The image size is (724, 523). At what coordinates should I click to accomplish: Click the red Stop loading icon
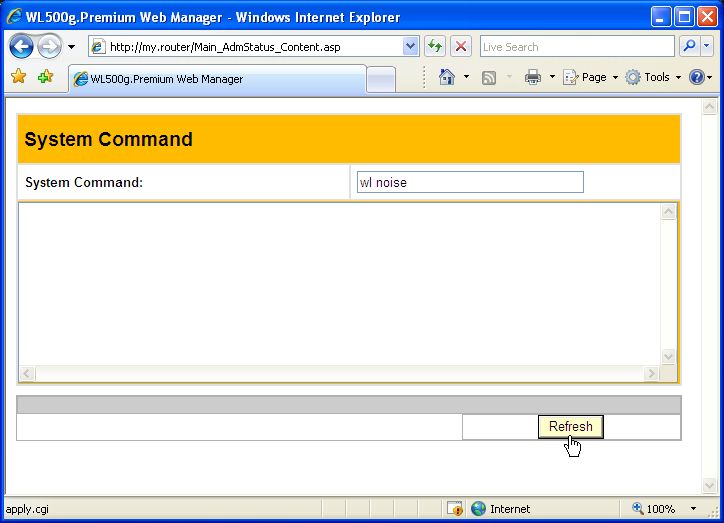pos(460,47)
